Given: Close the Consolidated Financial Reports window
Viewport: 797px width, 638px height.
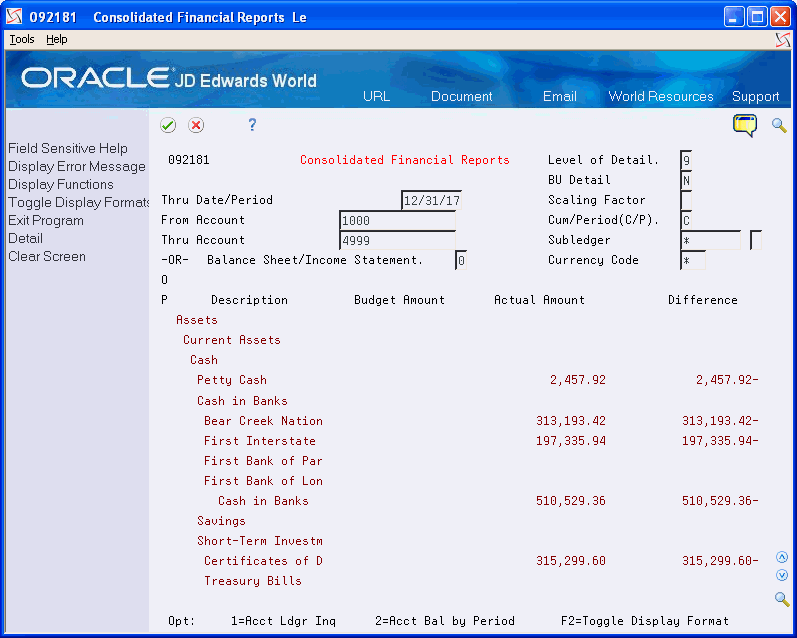Looking at the screenshot, I should (780, 17).
